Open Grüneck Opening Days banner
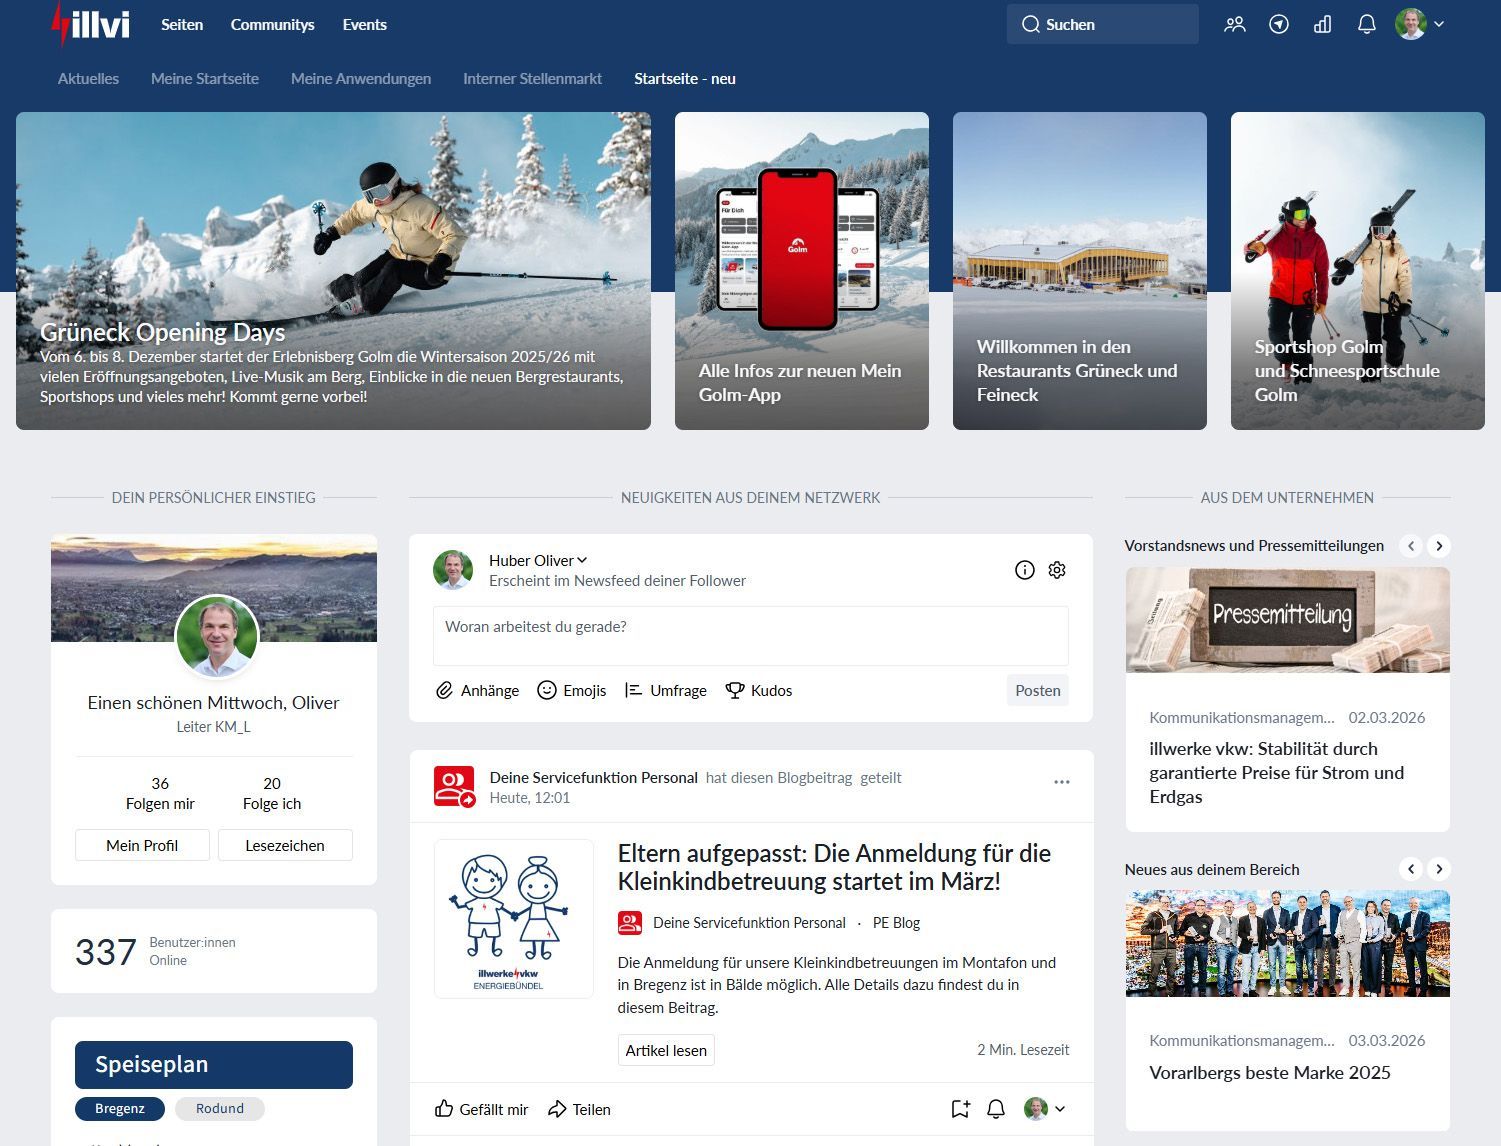1501x1146 pixels. 333,271
